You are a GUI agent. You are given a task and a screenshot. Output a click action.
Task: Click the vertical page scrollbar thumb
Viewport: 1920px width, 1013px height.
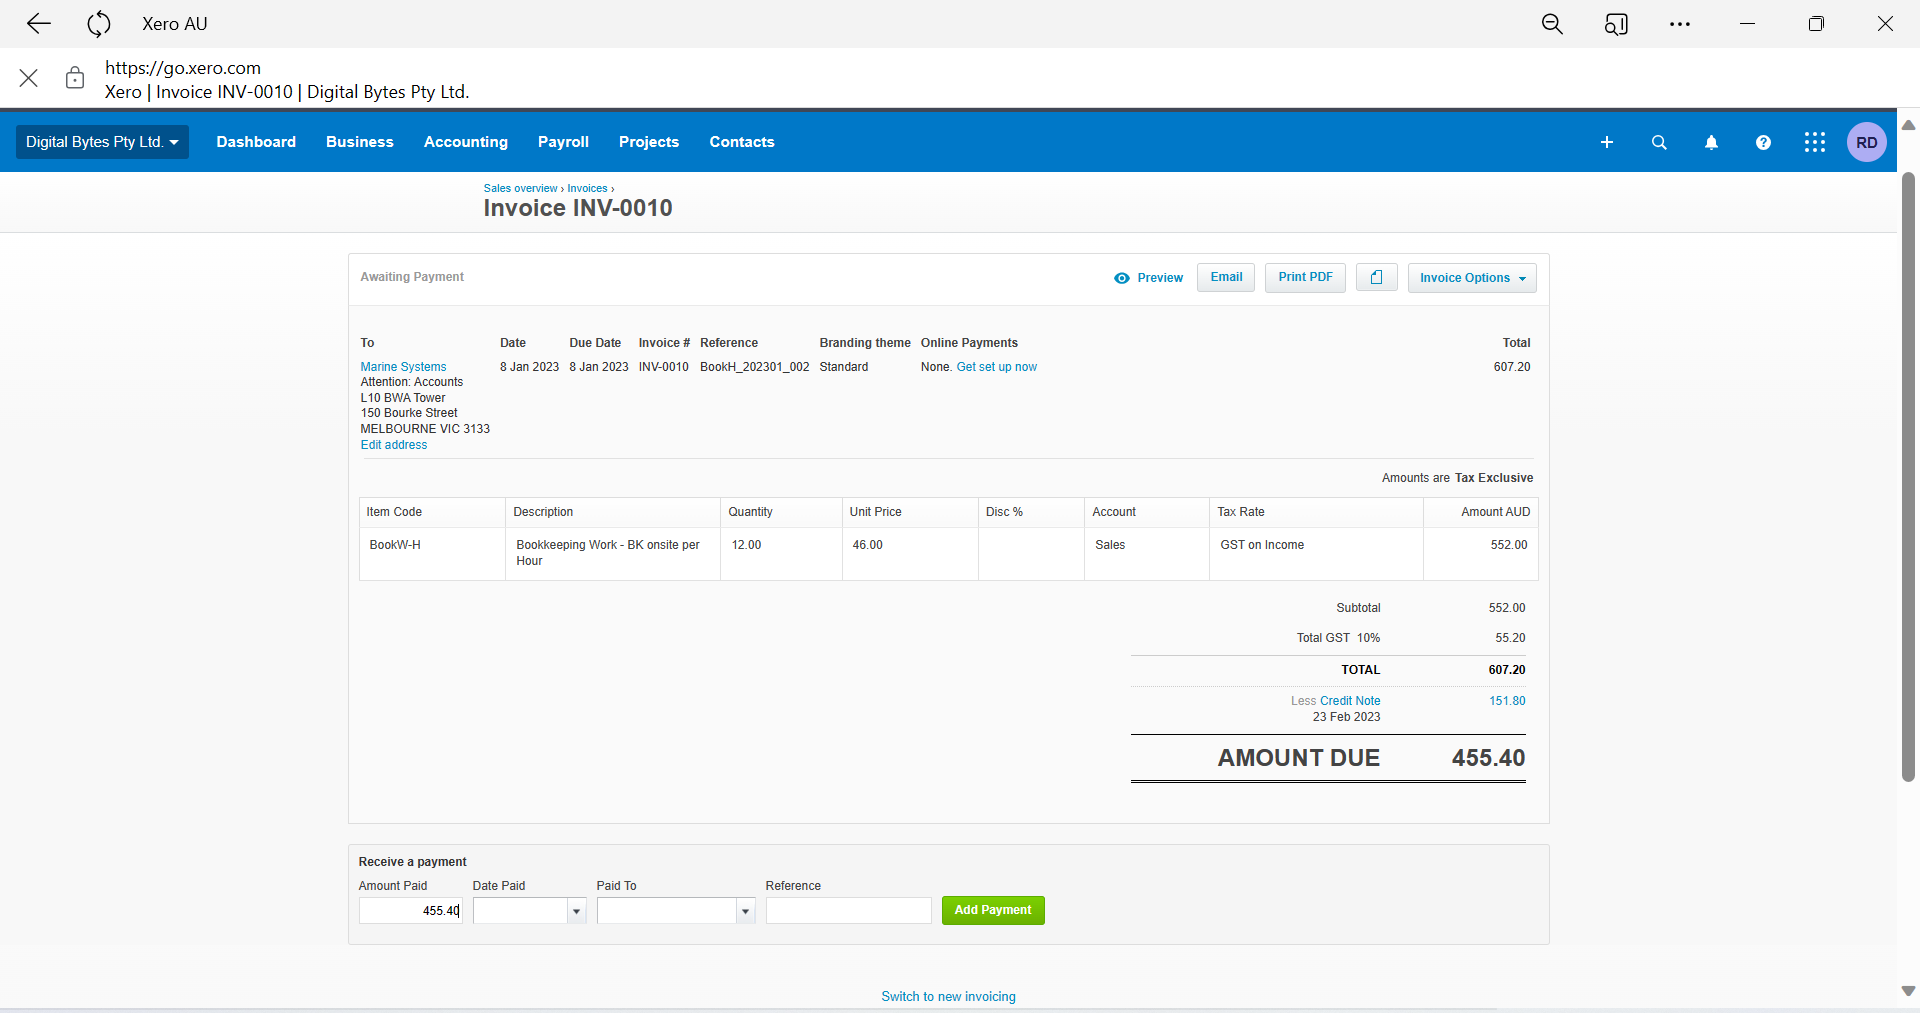pyautogui.click(x=1908, y=477)
